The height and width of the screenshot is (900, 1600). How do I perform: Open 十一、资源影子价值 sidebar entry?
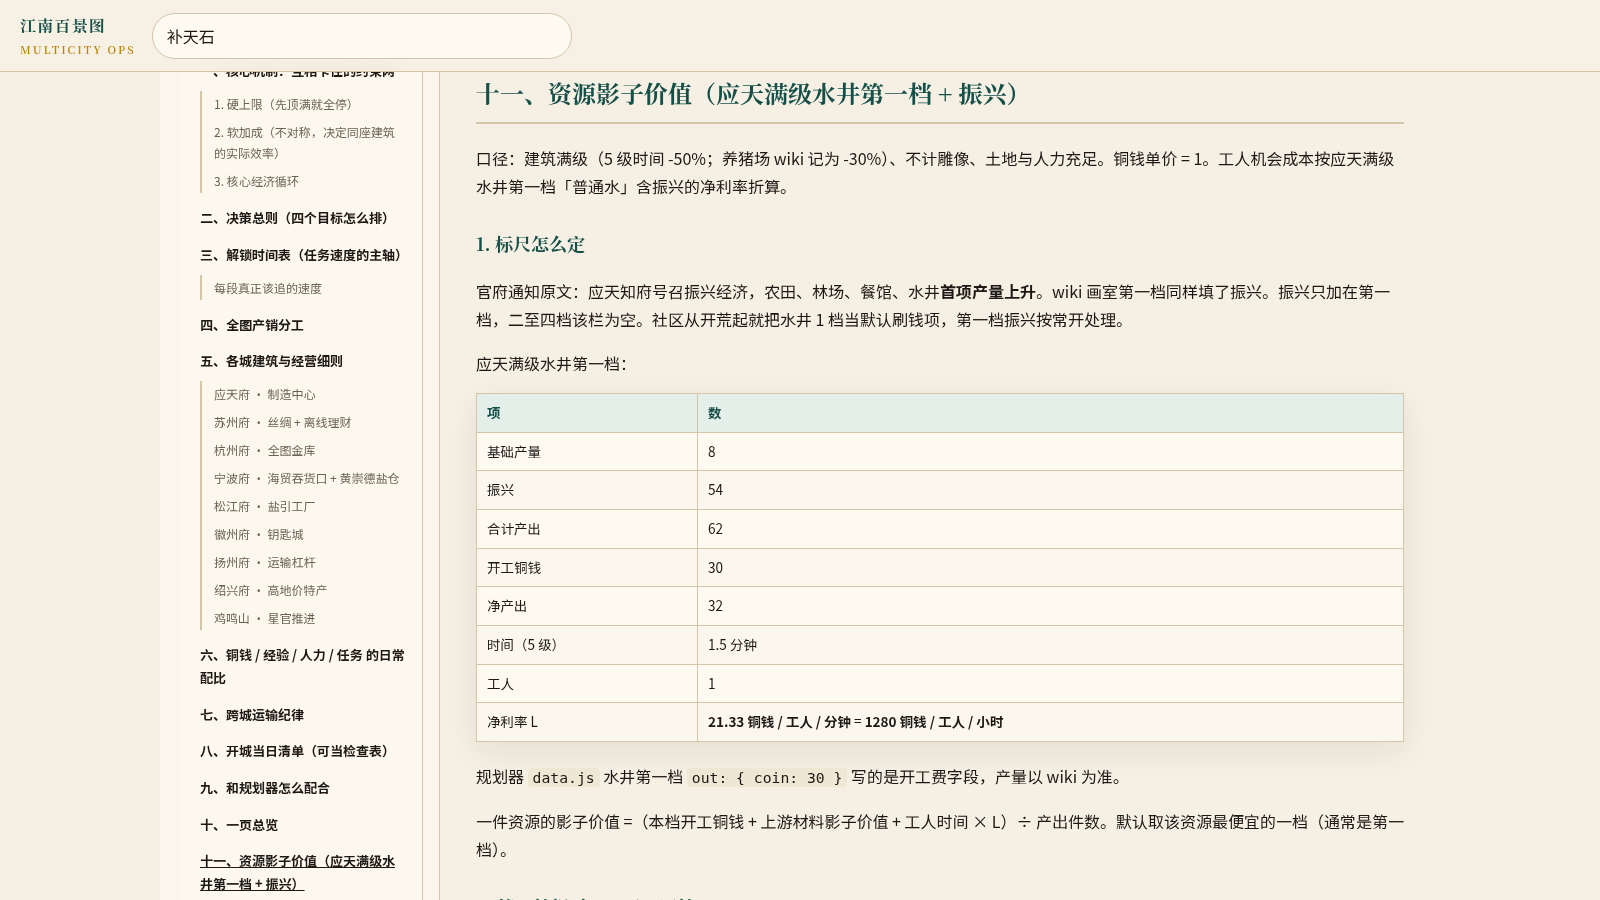pos(298,872)
